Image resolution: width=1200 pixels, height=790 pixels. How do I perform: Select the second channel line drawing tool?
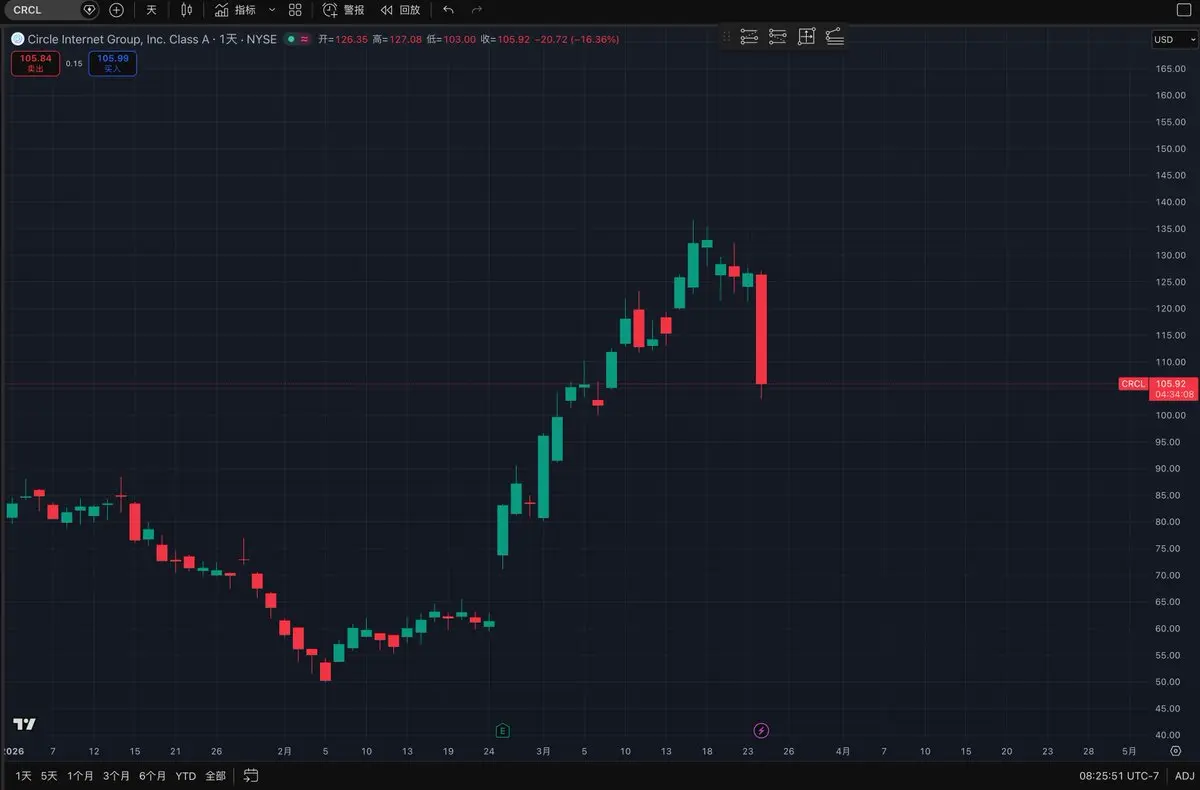tap(778, 37)
